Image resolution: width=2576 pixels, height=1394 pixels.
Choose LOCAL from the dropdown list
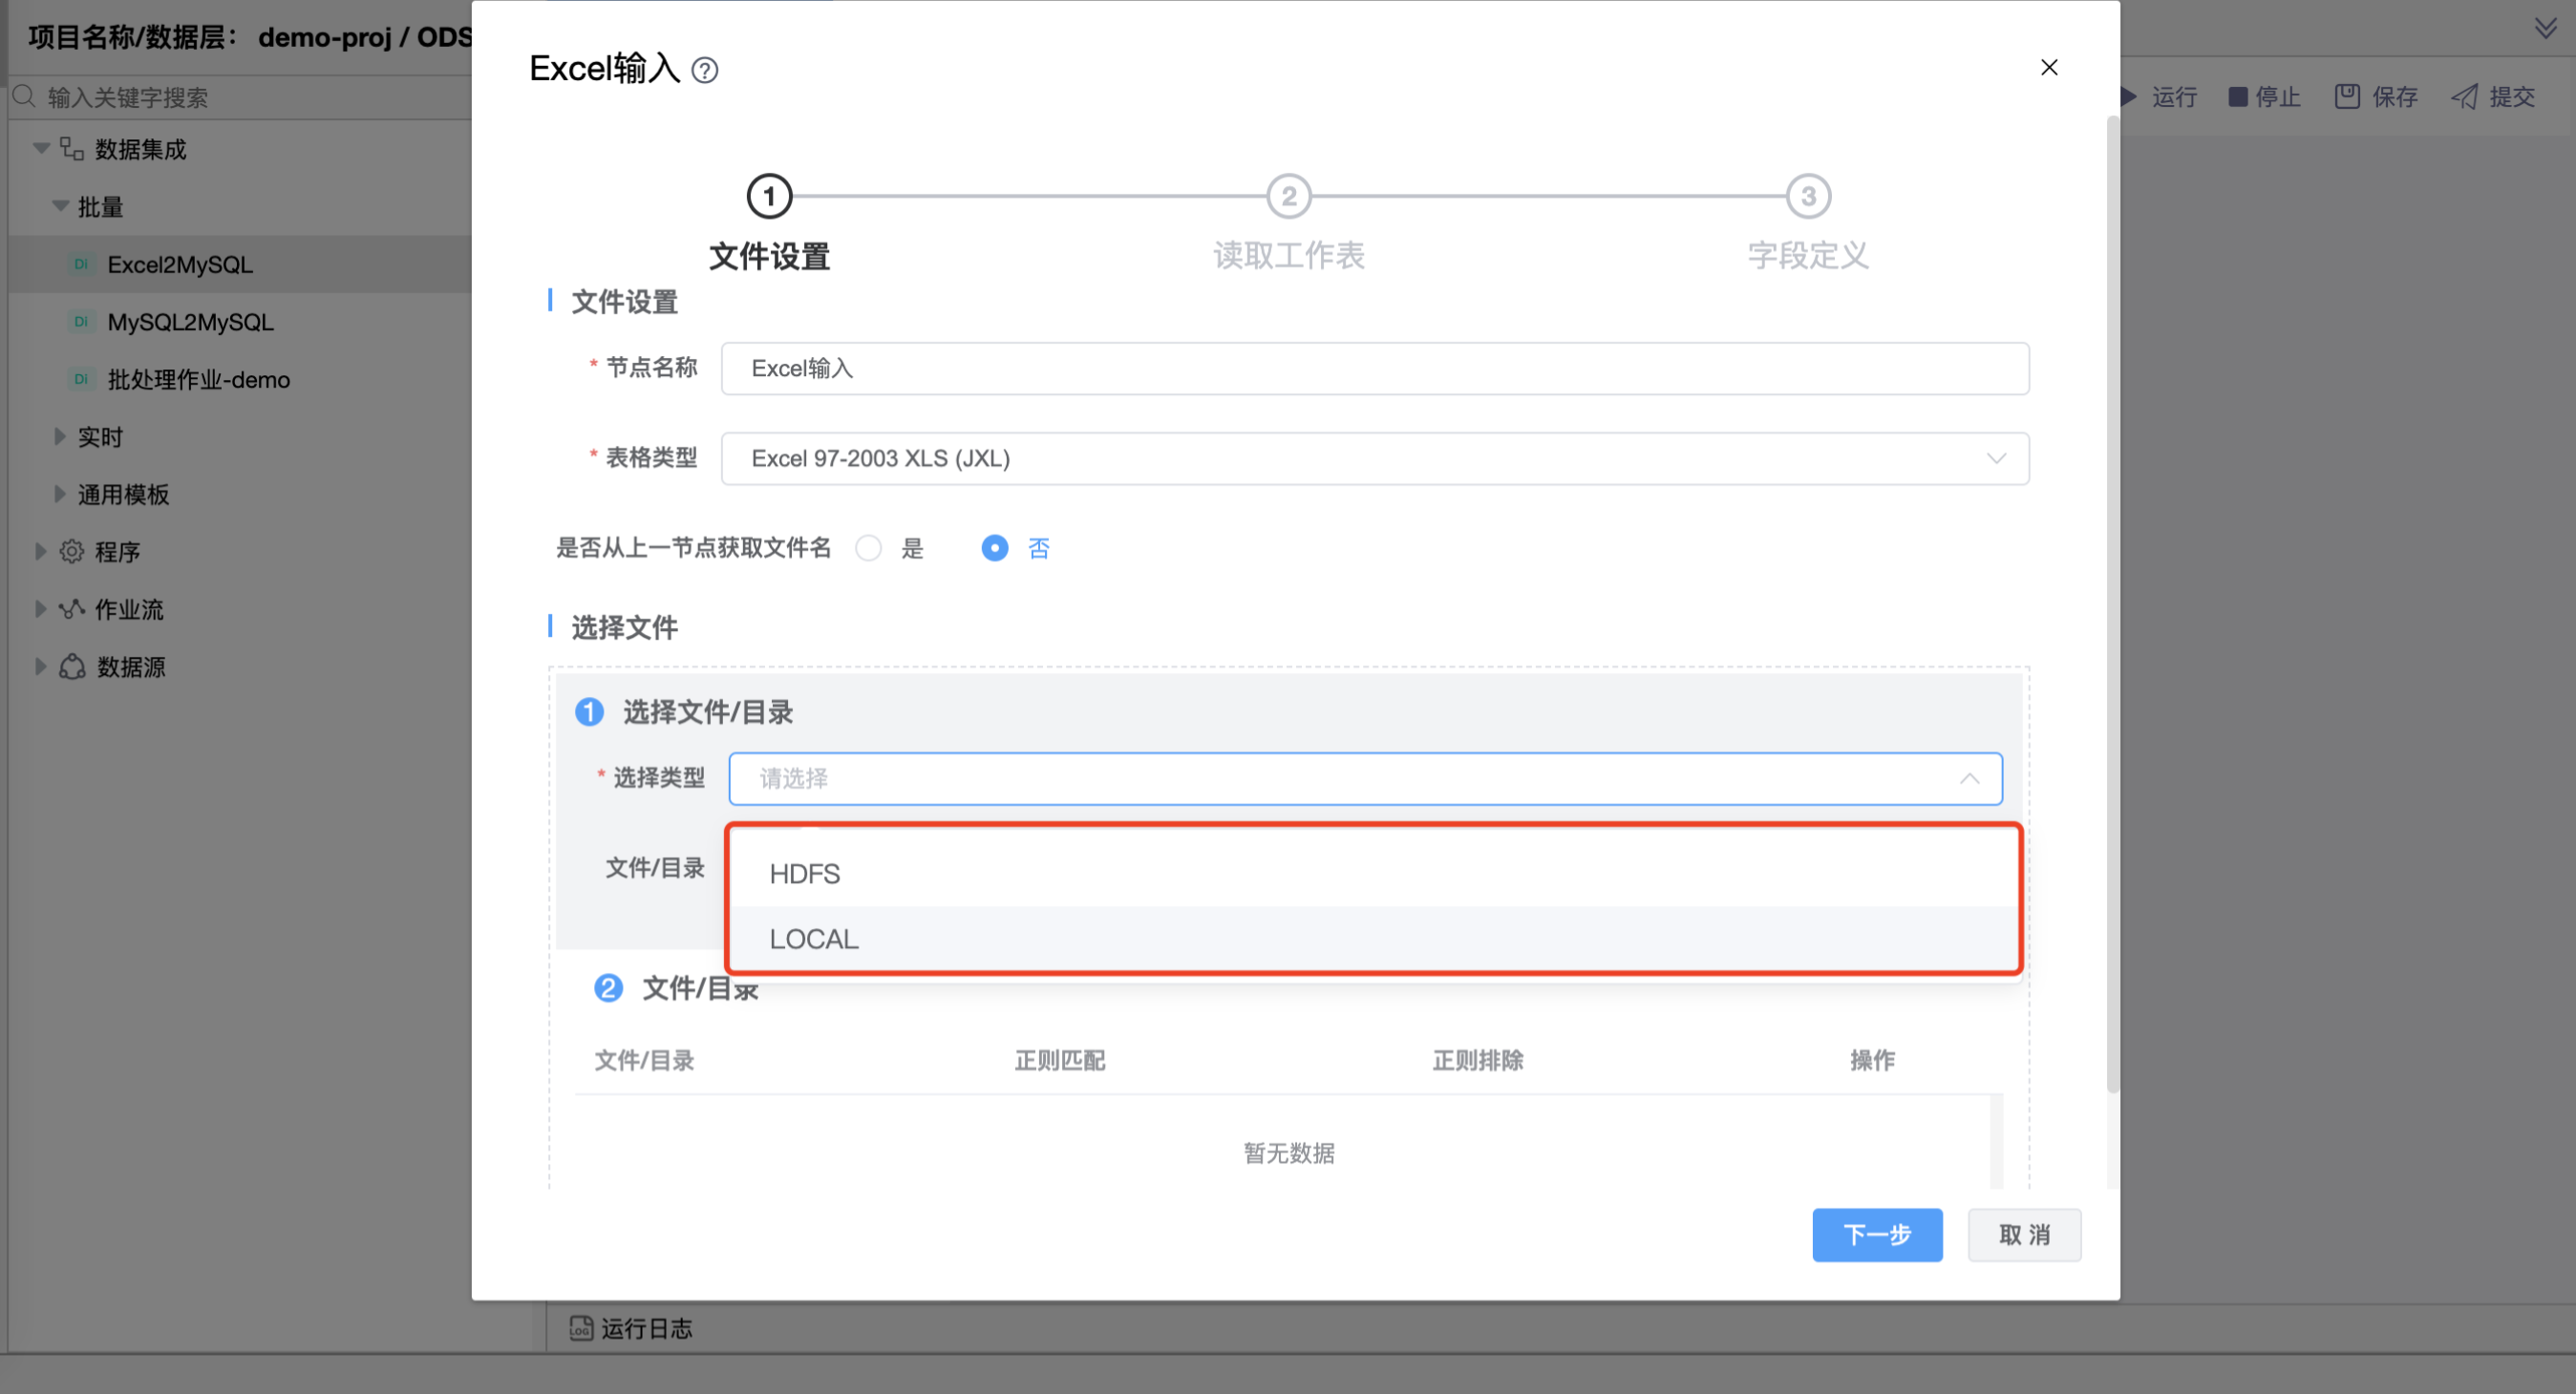(814, 939)
